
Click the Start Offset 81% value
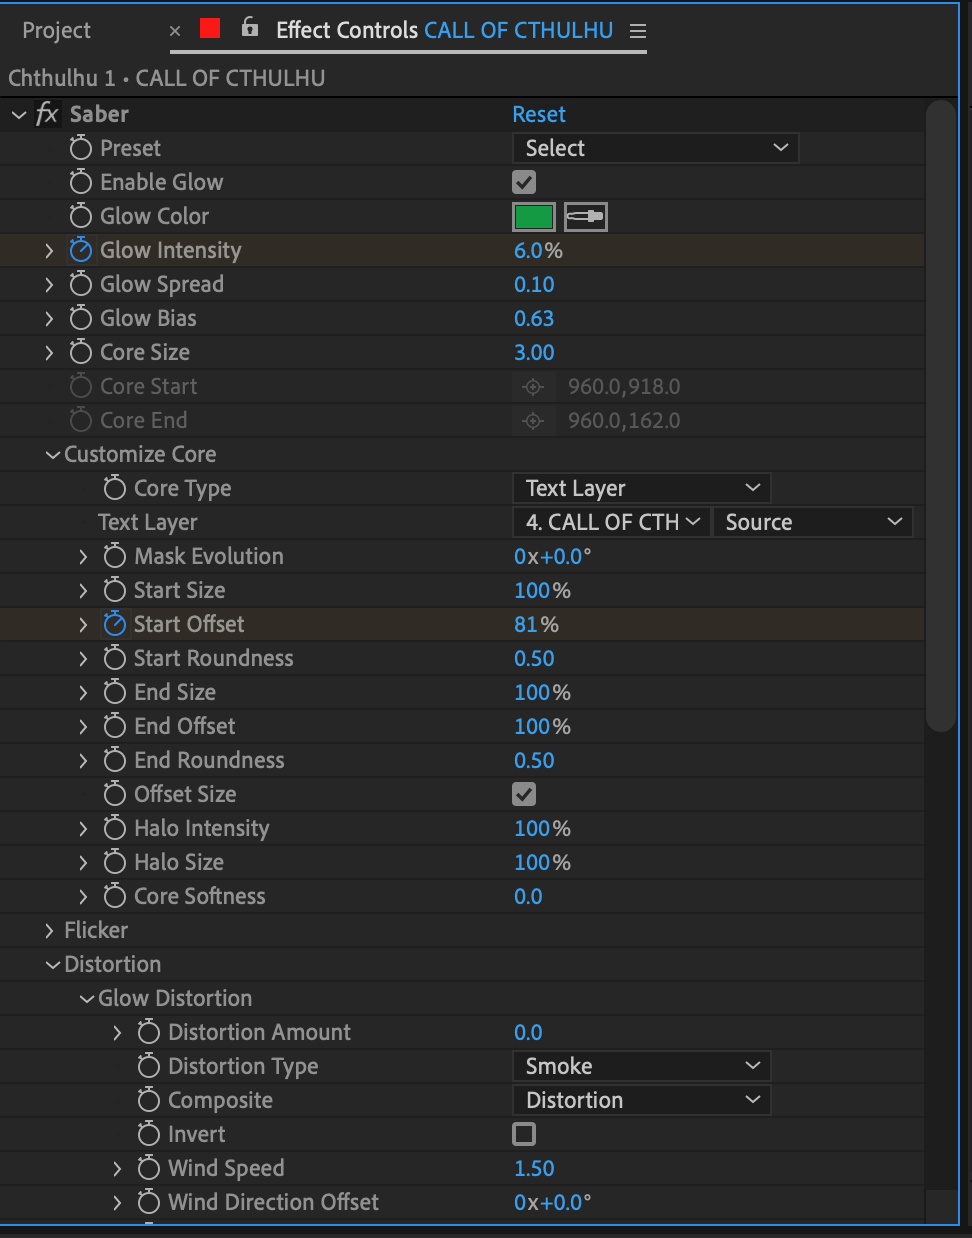click(x=536, y=624)
